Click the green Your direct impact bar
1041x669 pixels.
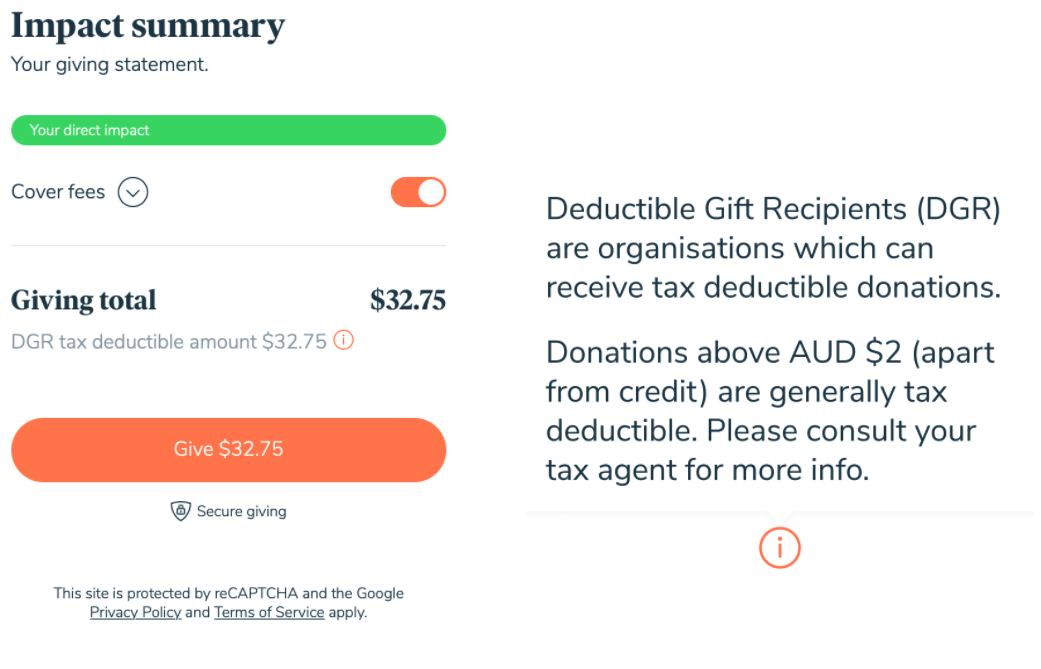228,129
